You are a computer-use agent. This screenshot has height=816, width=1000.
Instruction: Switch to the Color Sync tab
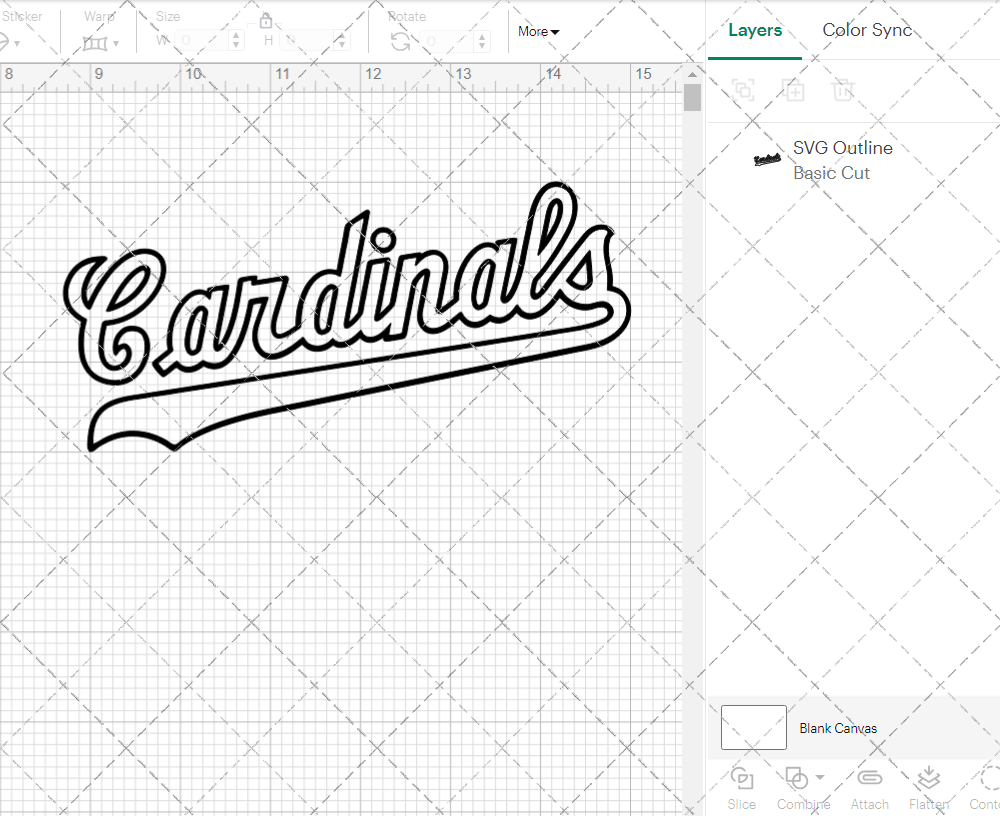pos(867,30)
